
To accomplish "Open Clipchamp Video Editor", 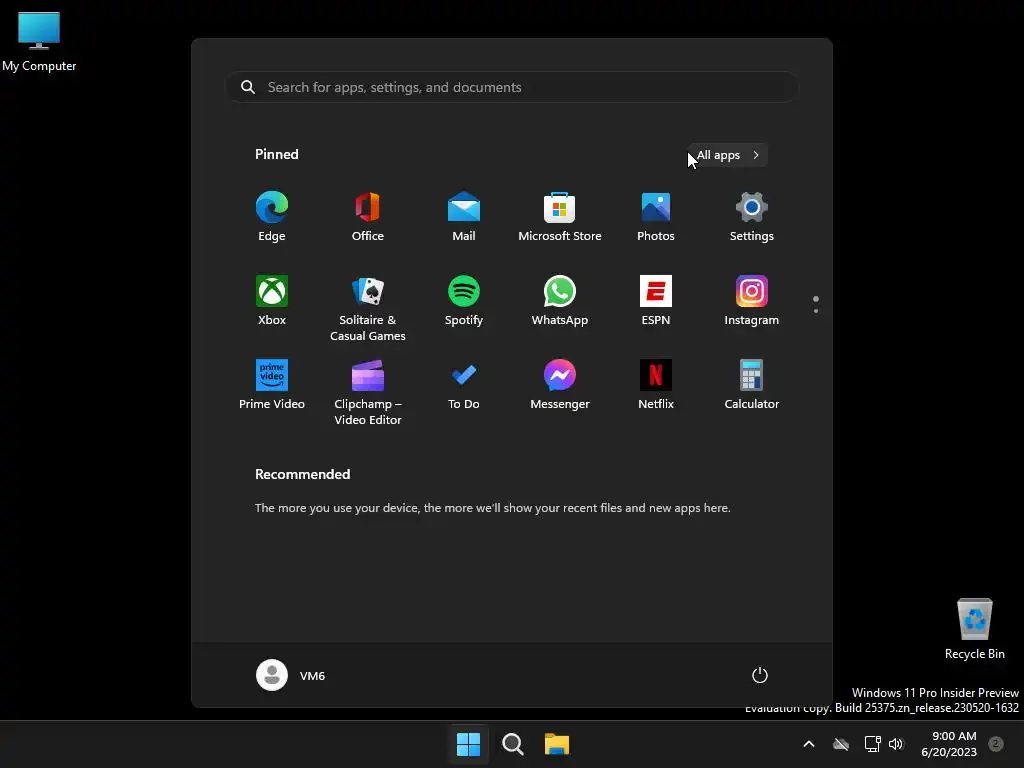I will tap(368, 392).
